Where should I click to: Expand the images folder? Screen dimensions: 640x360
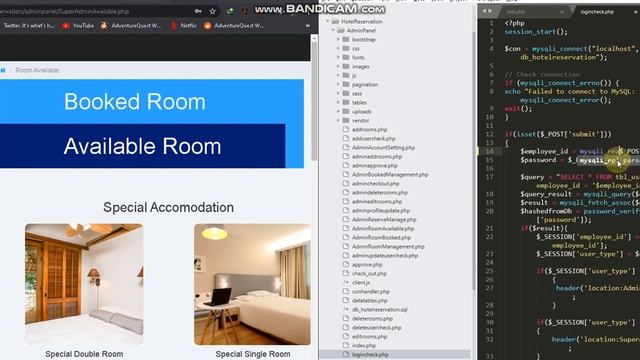click(x=338, y=67)
